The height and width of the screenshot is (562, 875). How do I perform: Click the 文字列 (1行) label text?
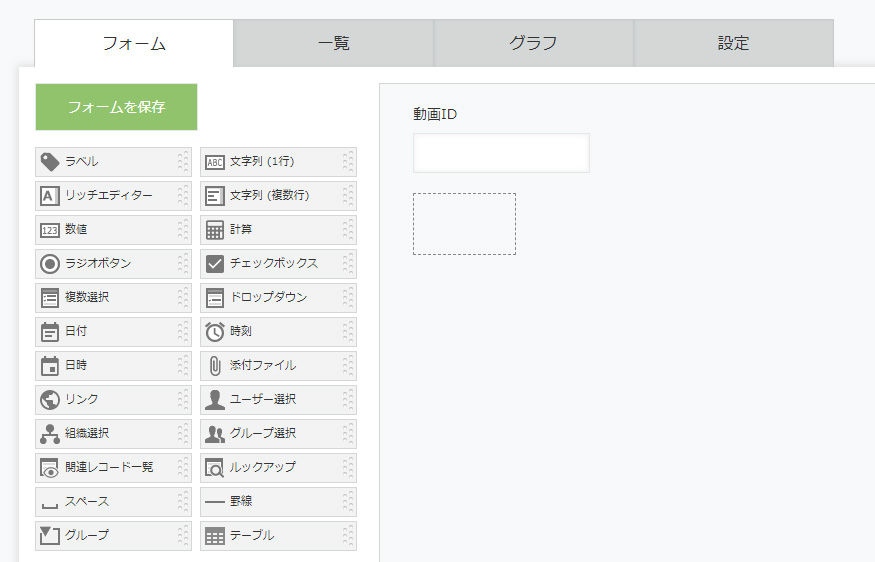(x=262, y=161)
